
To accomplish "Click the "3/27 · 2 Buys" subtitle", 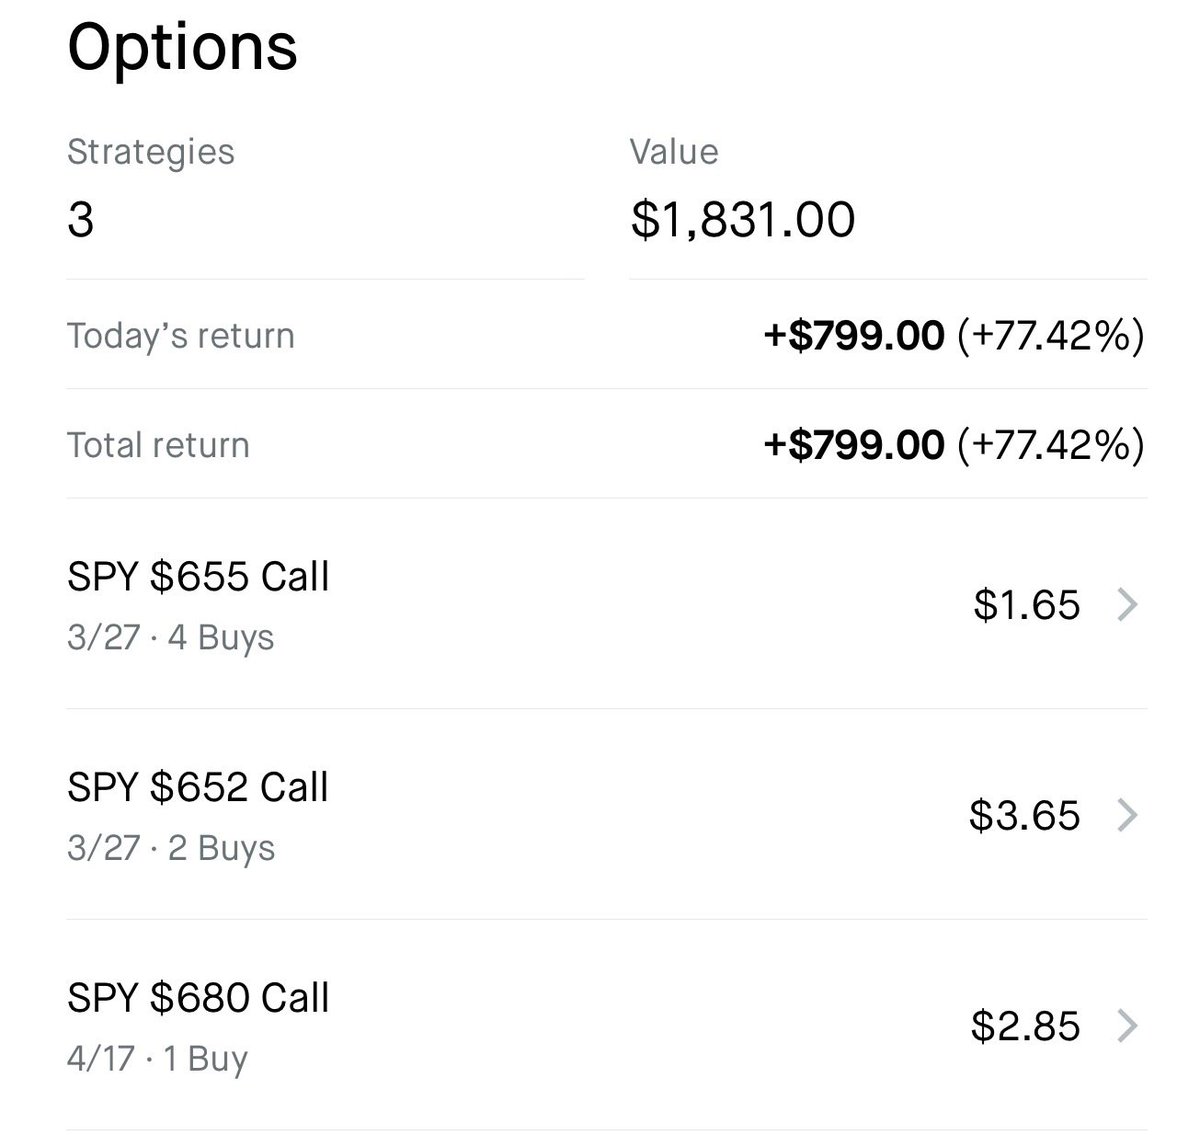I will pos(170,848).
